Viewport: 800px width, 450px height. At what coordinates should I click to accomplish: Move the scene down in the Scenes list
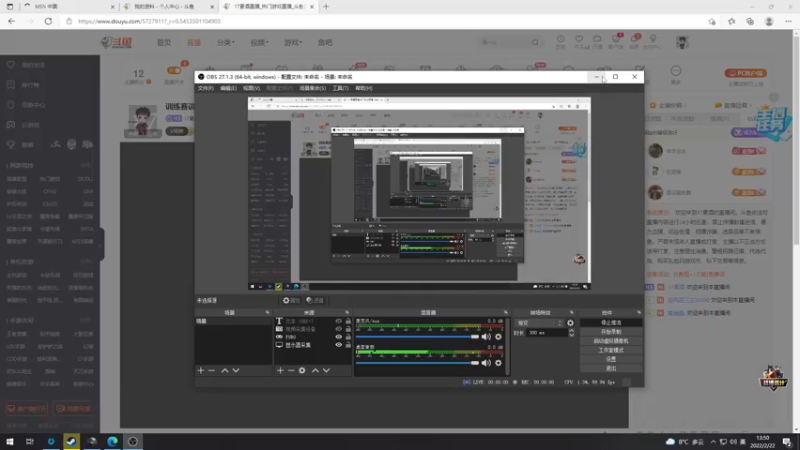pyautogui.click(x=236, y=370)
